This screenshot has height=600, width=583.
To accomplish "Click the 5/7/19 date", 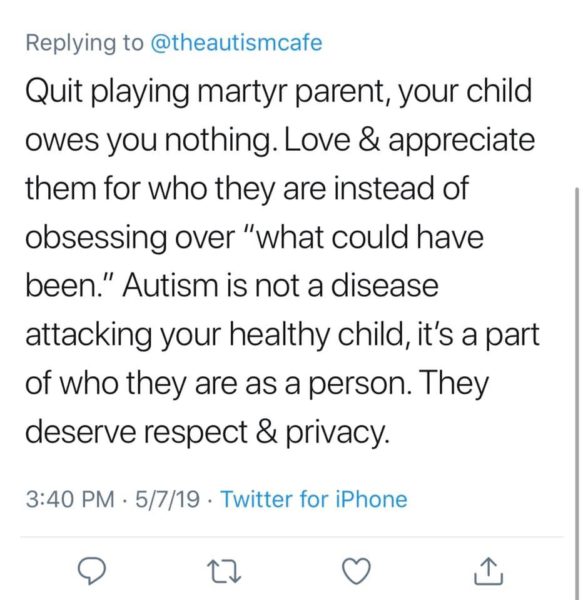I will point(167,499).
